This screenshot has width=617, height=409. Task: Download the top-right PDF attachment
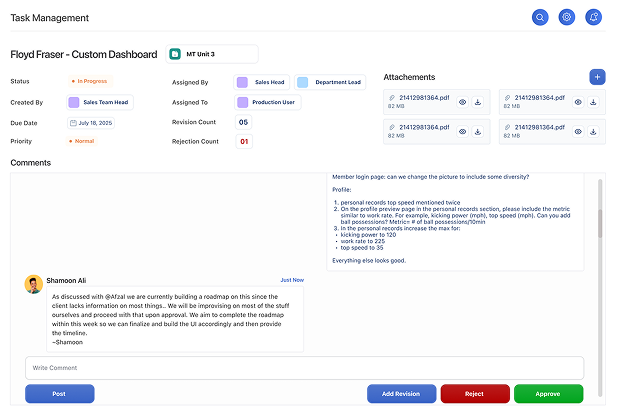(594, 102)
